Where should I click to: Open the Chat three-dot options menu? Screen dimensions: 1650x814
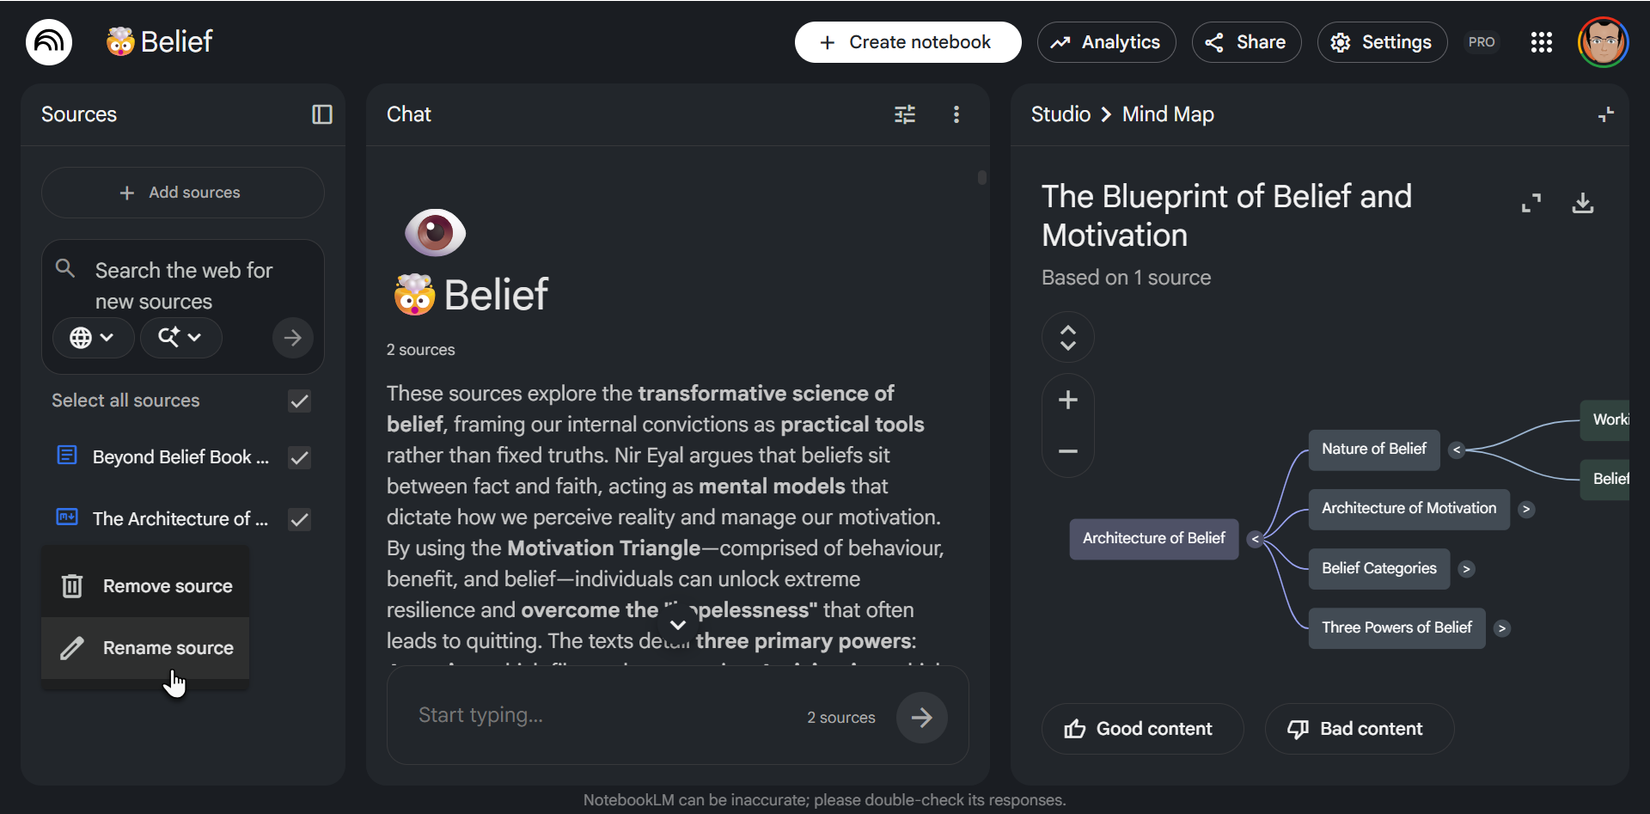coord(956,114)
